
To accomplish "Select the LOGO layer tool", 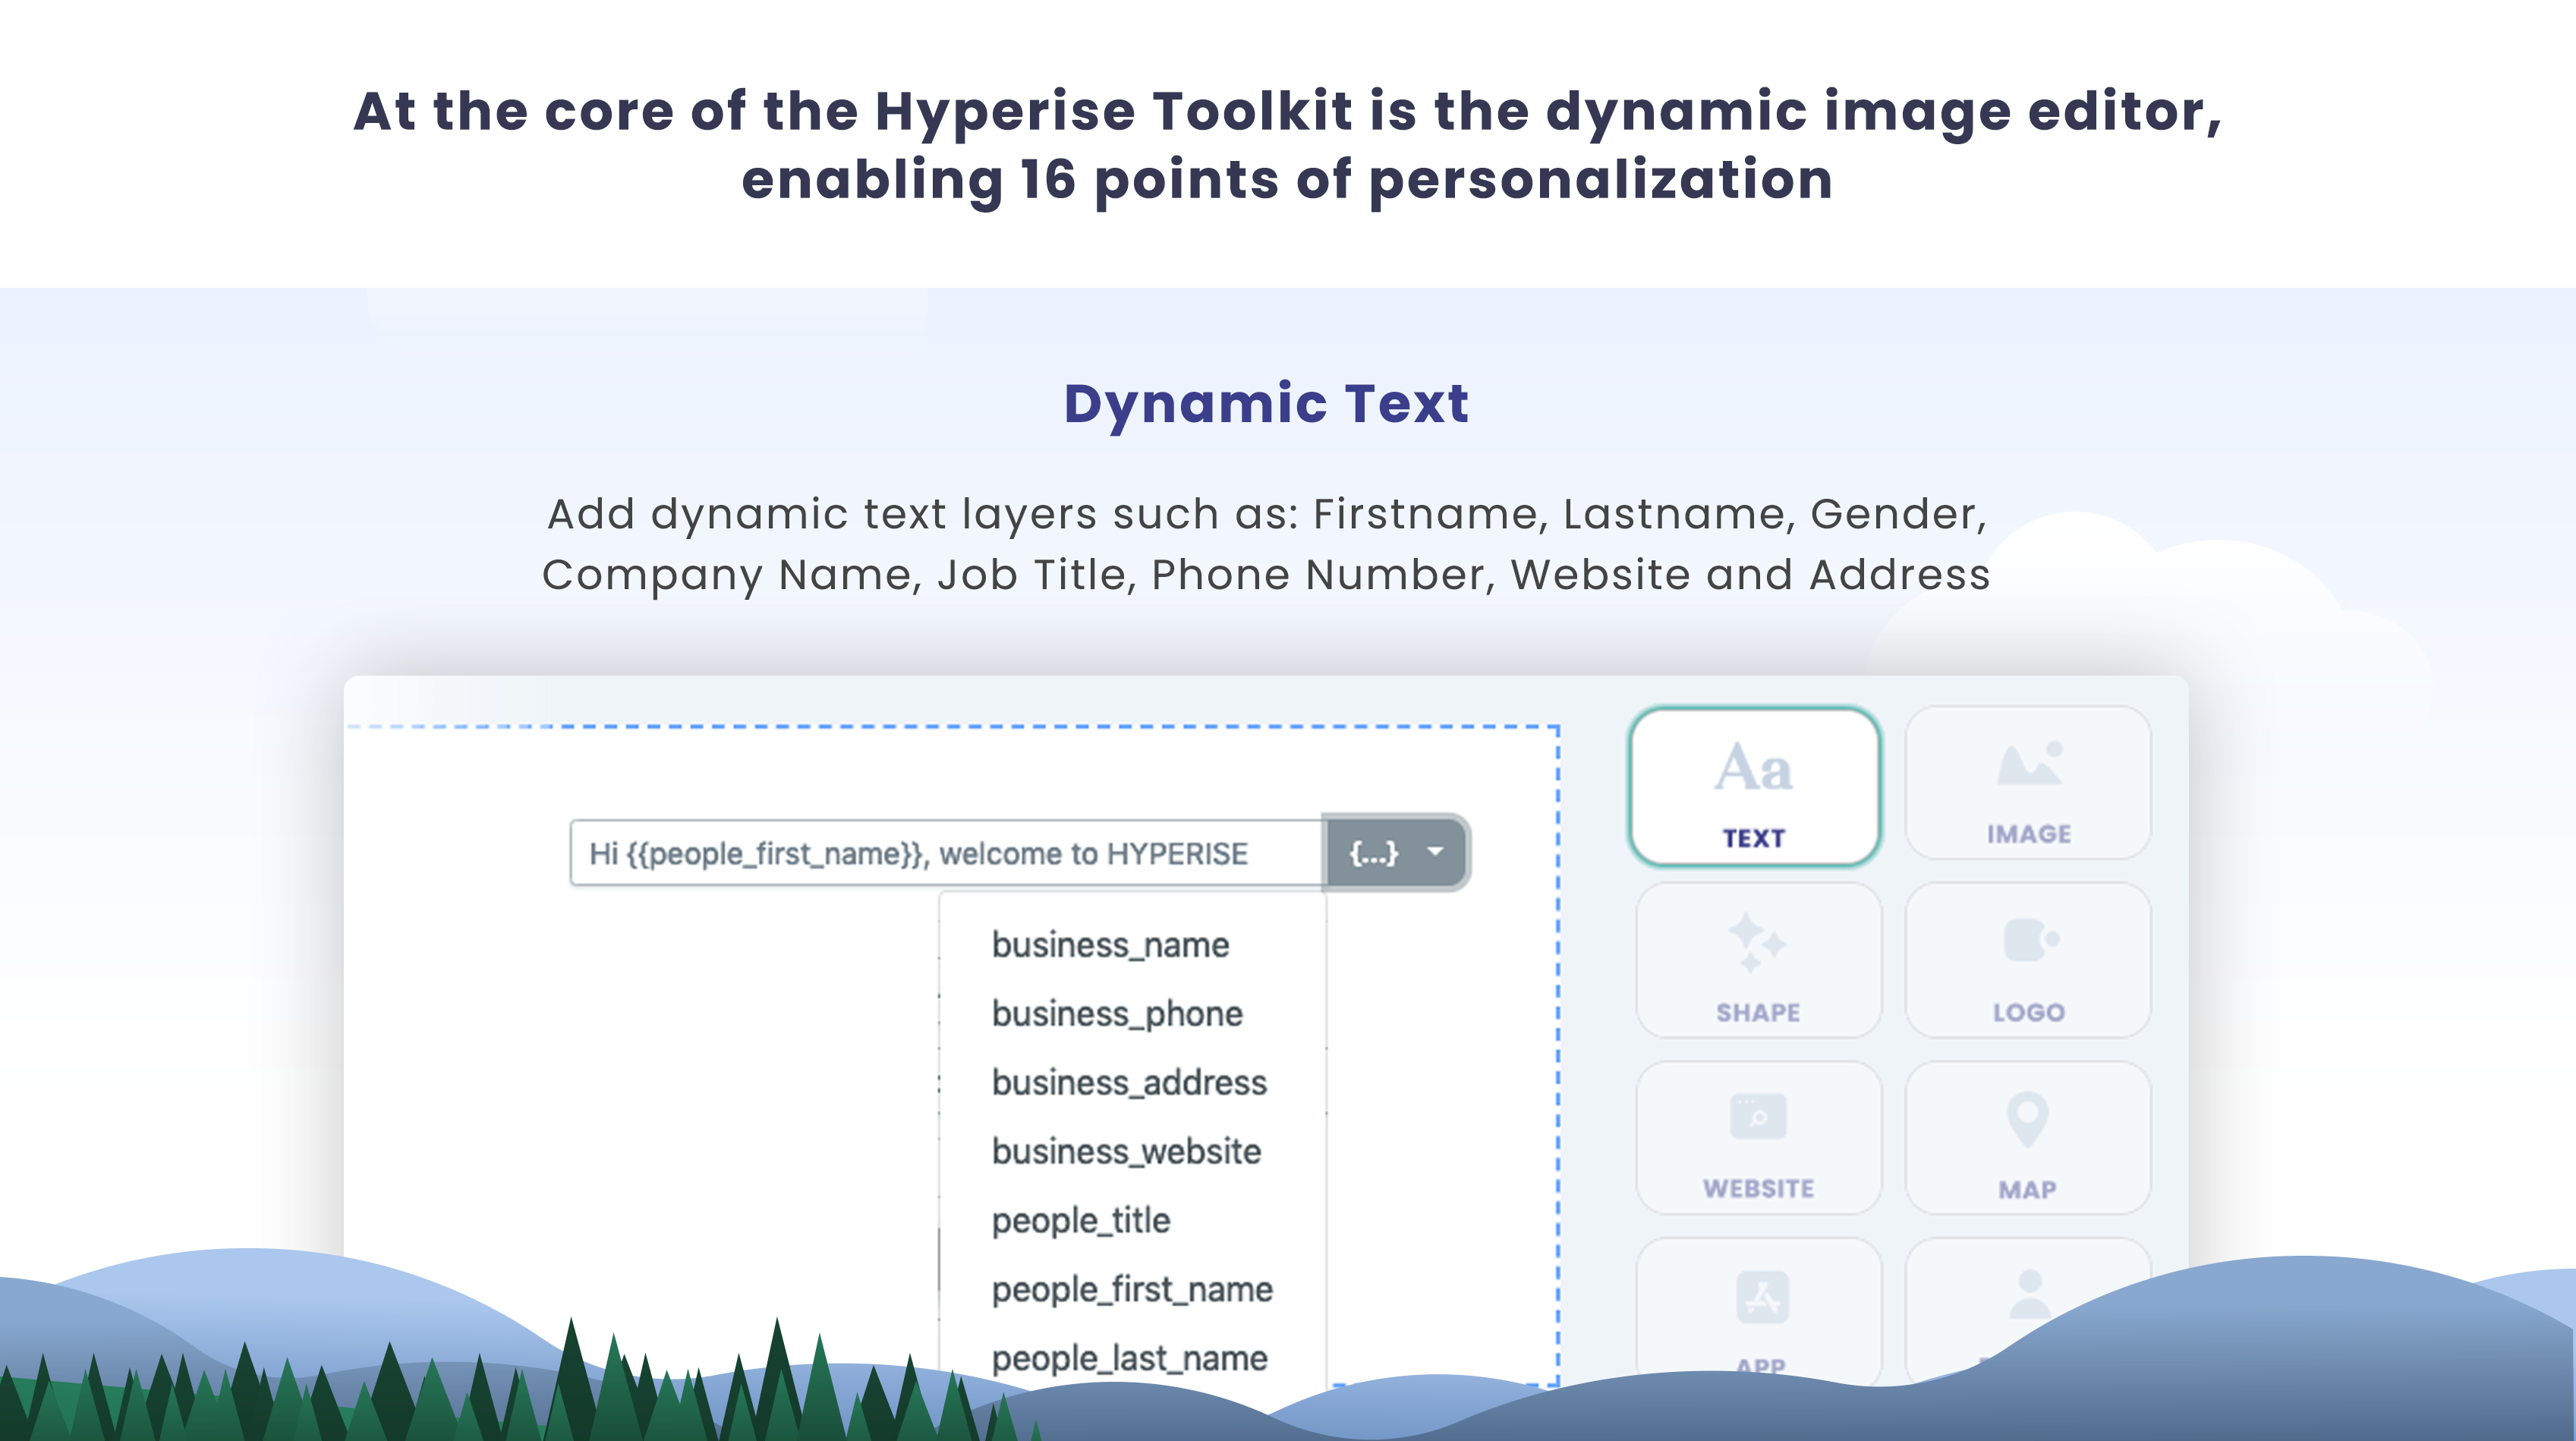I will point(2028,961).
